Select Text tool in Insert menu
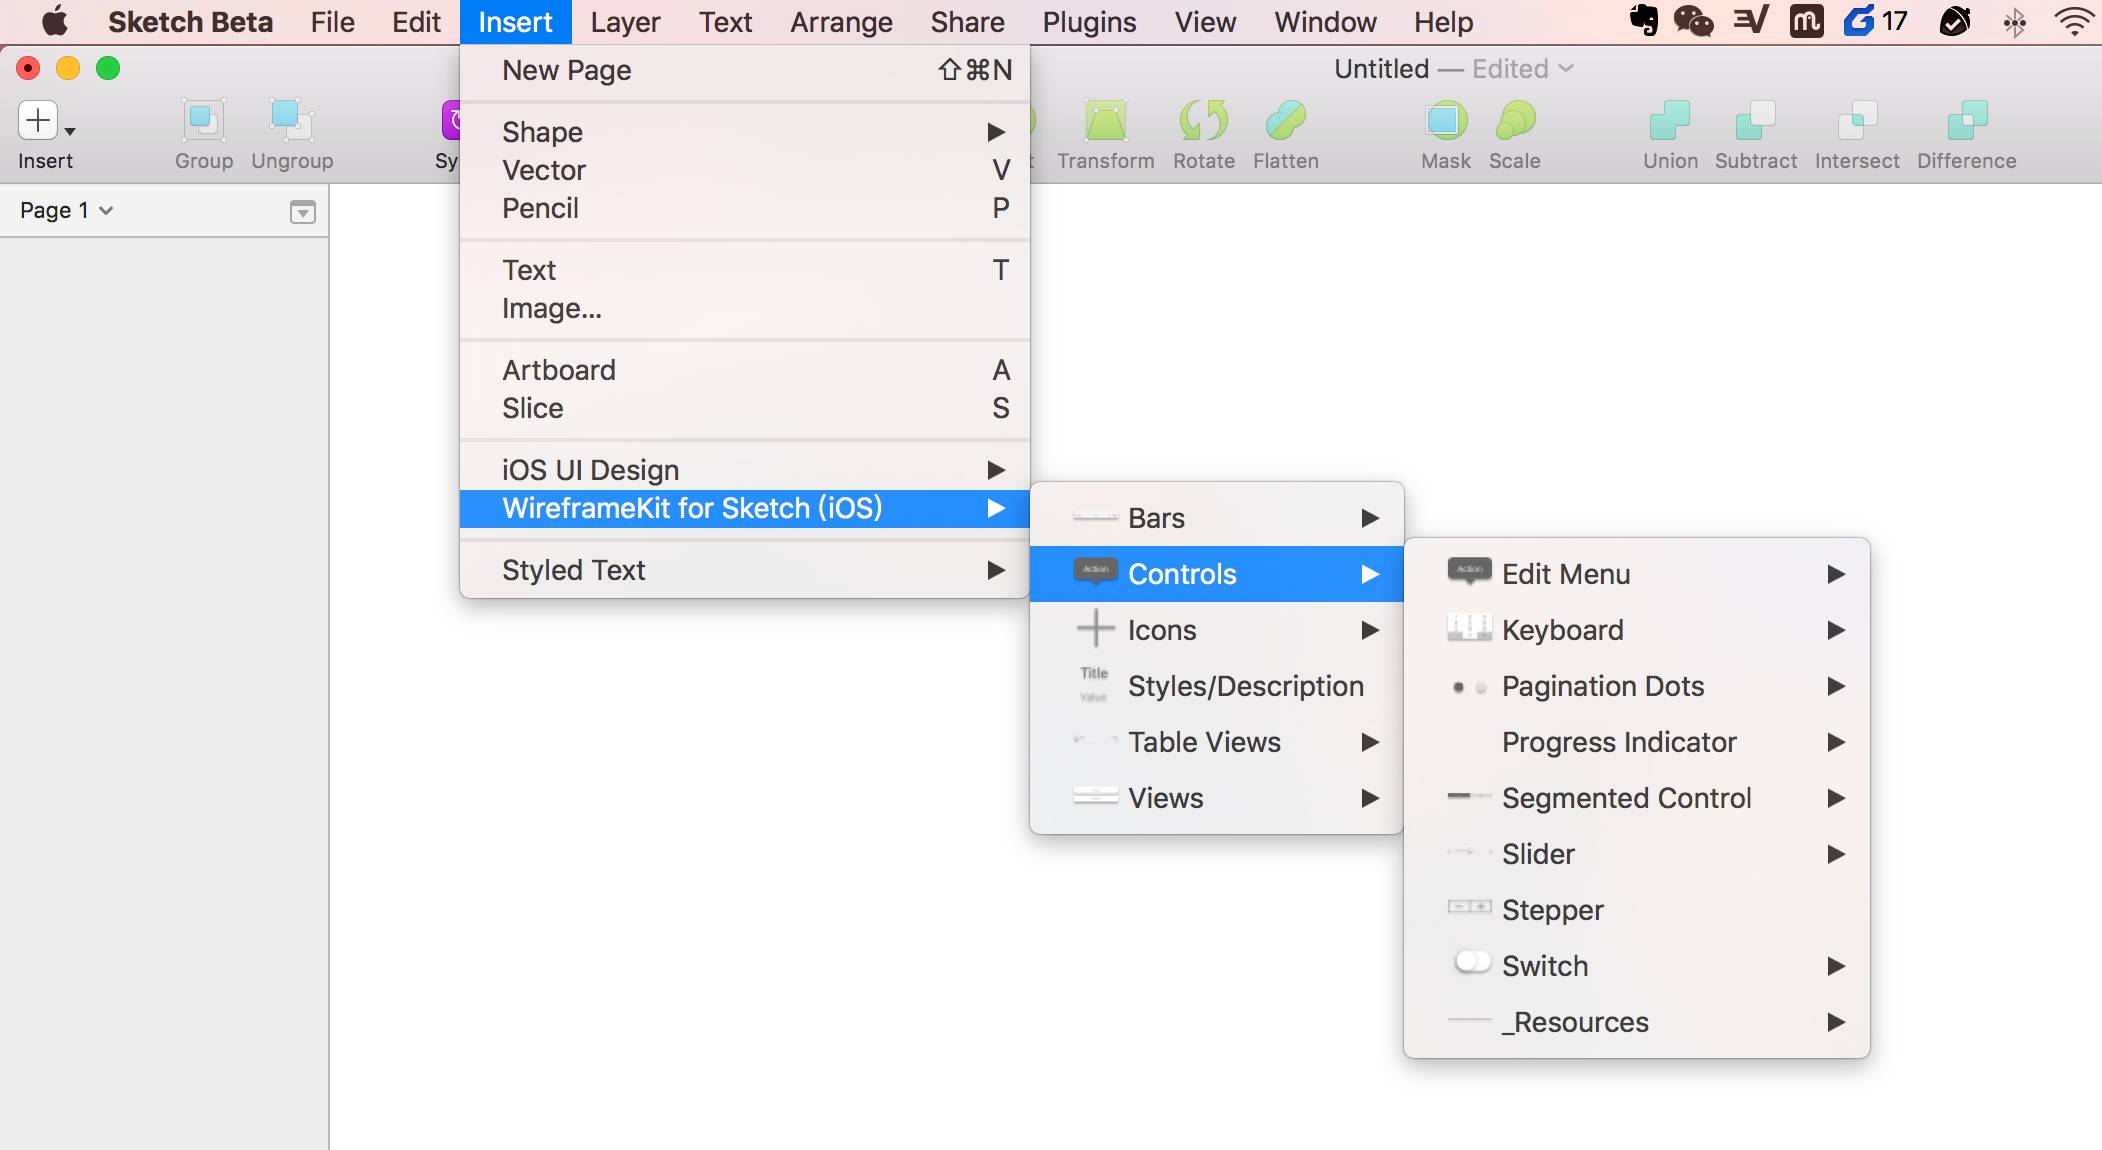2102x1150 pixels. point(745,270)
